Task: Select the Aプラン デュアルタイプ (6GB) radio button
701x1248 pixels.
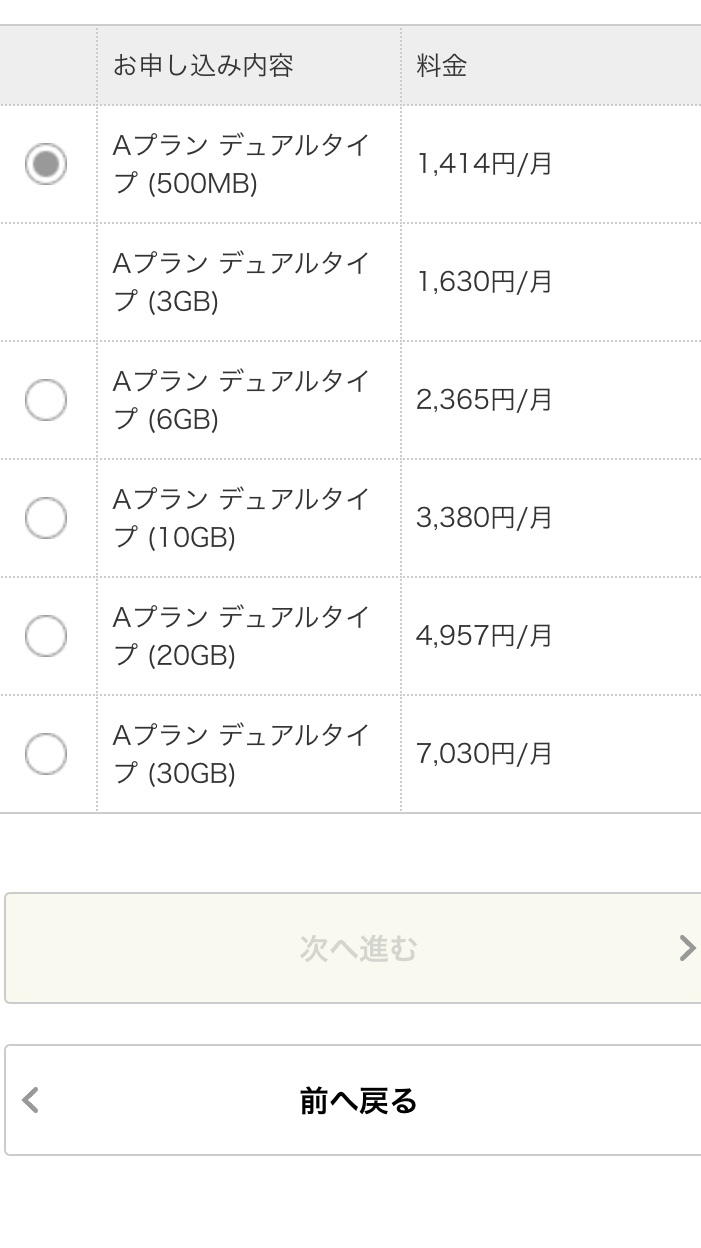Action: tap(46, 399)
